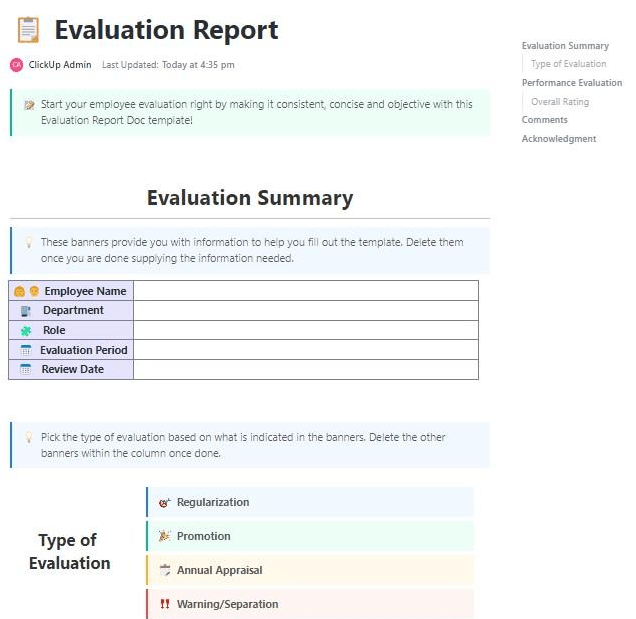
Task: Click the 'Last Updated: Today at 4:35 pm' text
Action: 168,65
